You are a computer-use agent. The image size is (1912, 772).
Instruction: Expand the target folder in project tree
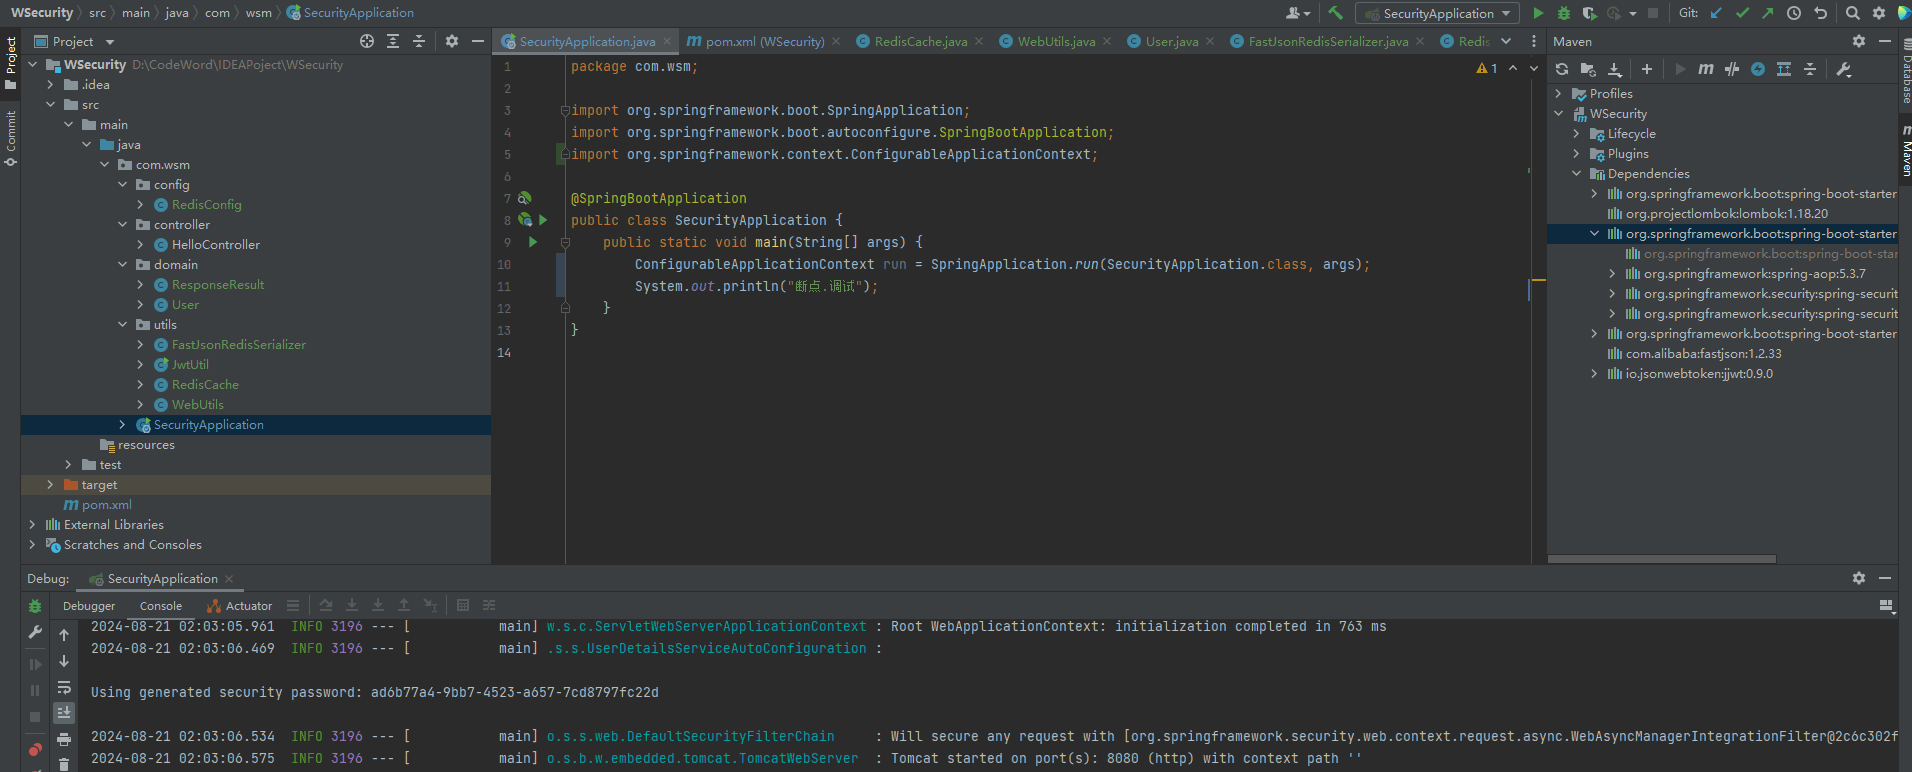[50, 485]
